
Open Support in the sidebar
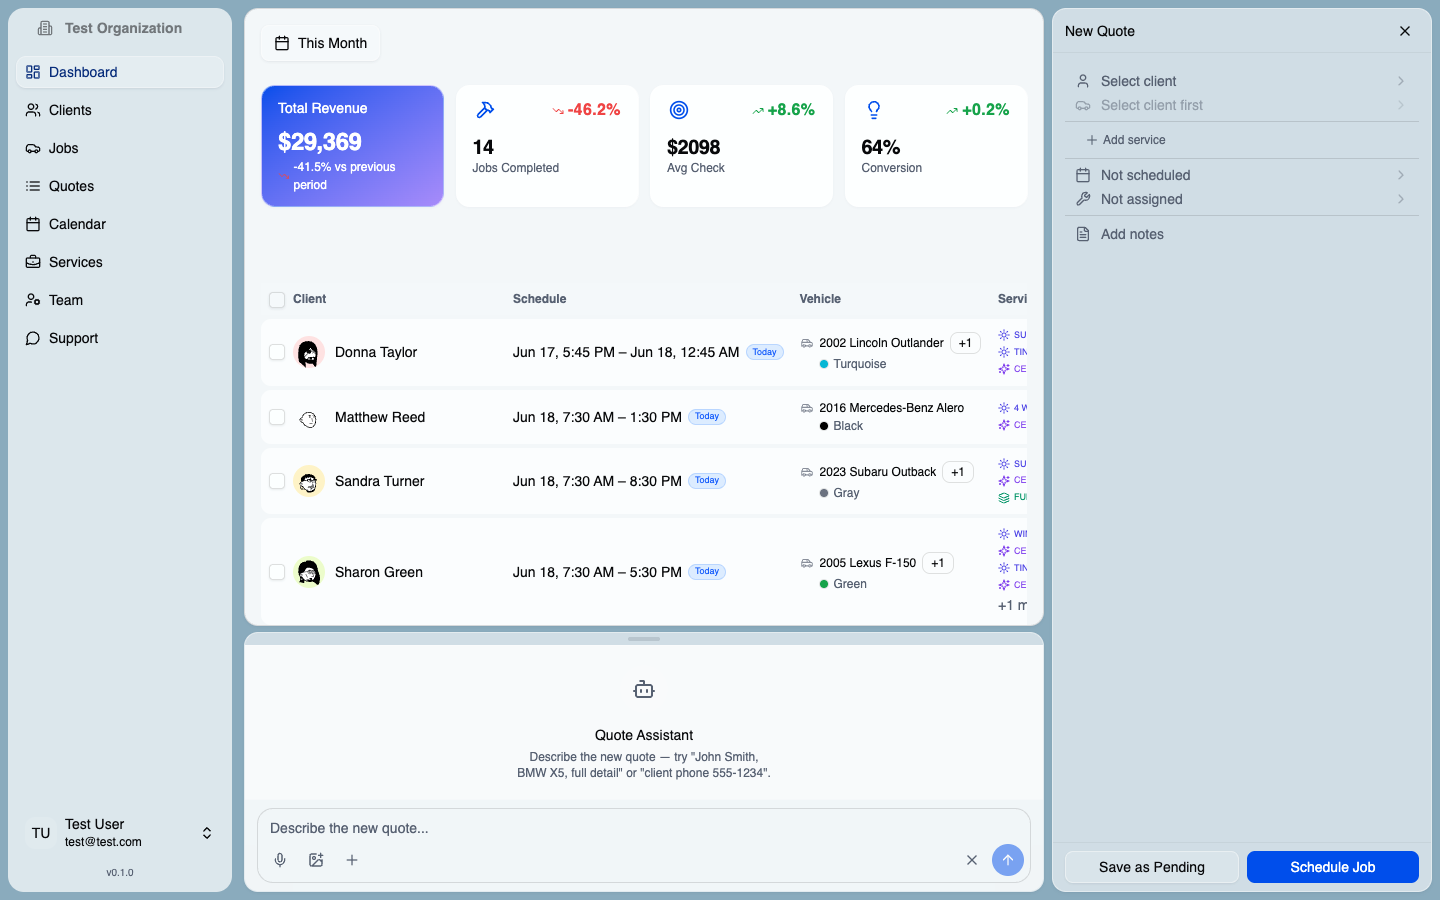[120, 338]
